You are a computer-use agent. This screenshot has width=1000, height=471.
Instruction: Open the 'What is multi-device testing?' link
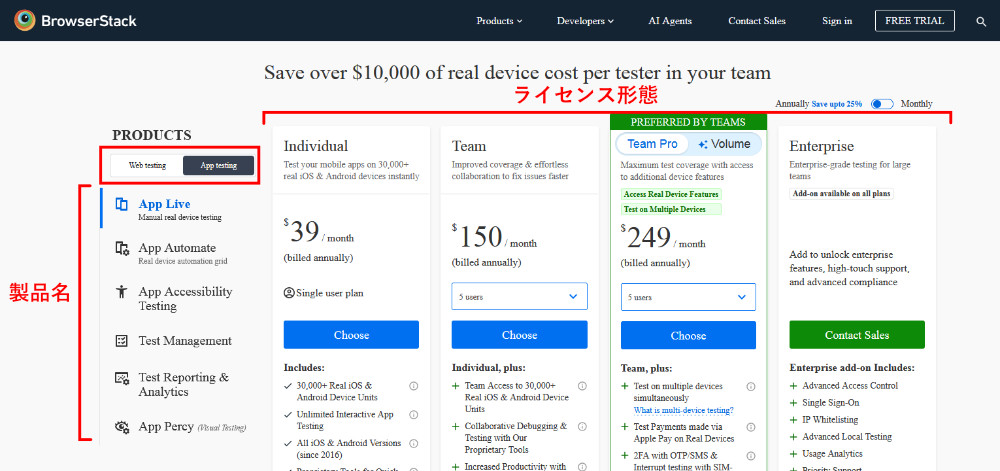[x=683, y=410]
